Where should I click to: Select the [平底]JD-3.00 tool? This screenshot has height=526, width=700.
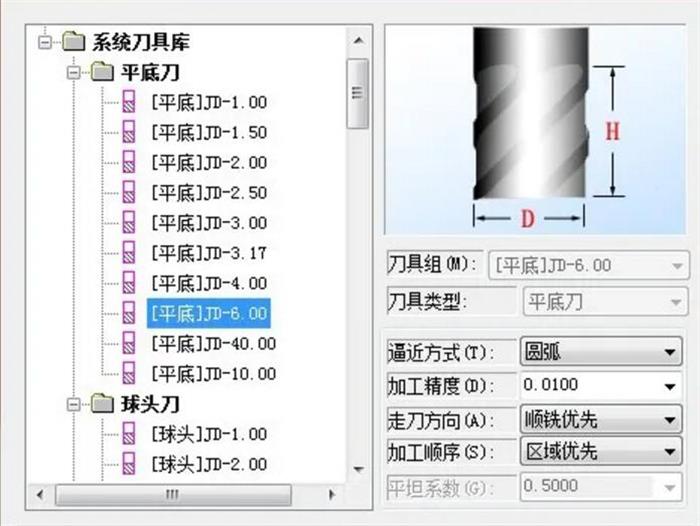point(209,223)
